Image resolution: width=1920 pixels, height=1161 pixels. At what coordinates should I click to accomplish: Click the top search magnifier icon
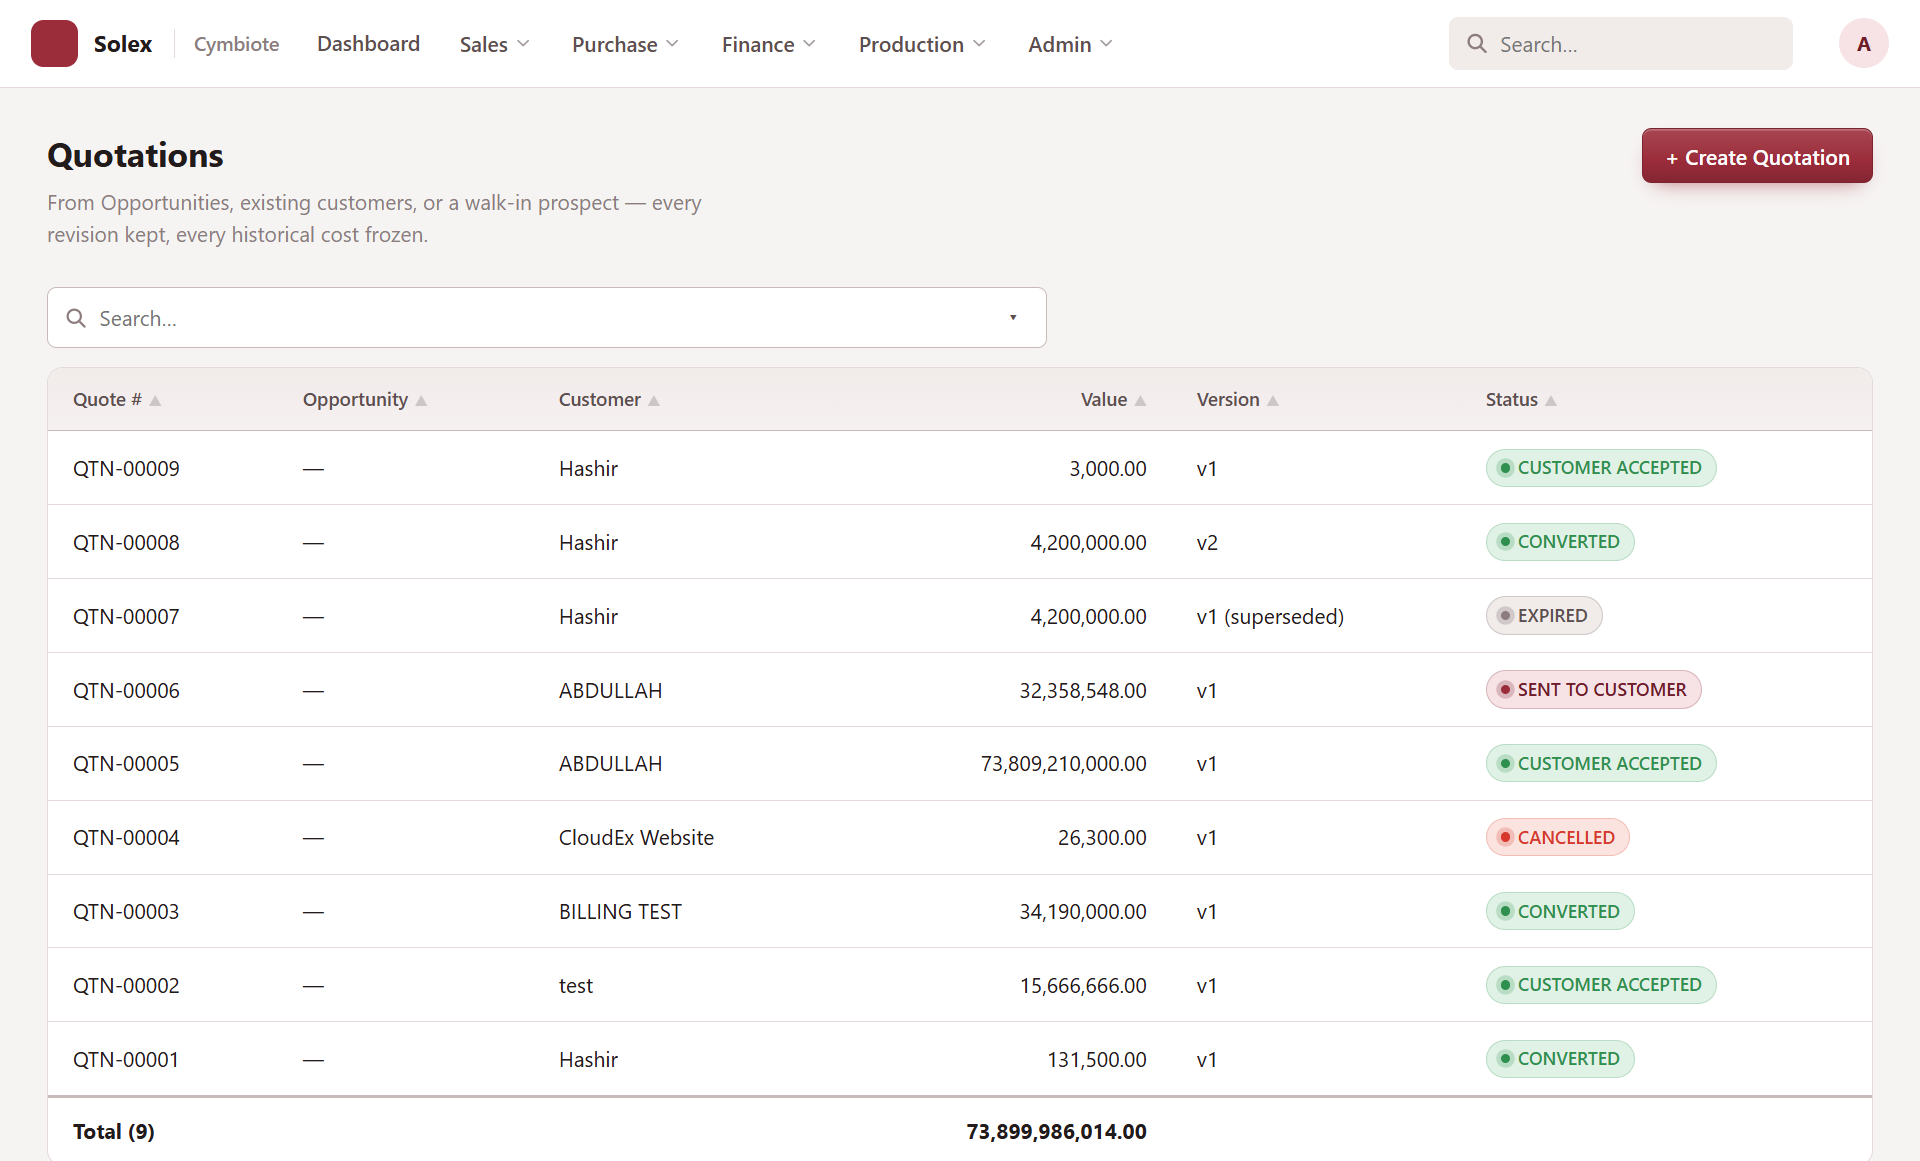pos(1477,44)
